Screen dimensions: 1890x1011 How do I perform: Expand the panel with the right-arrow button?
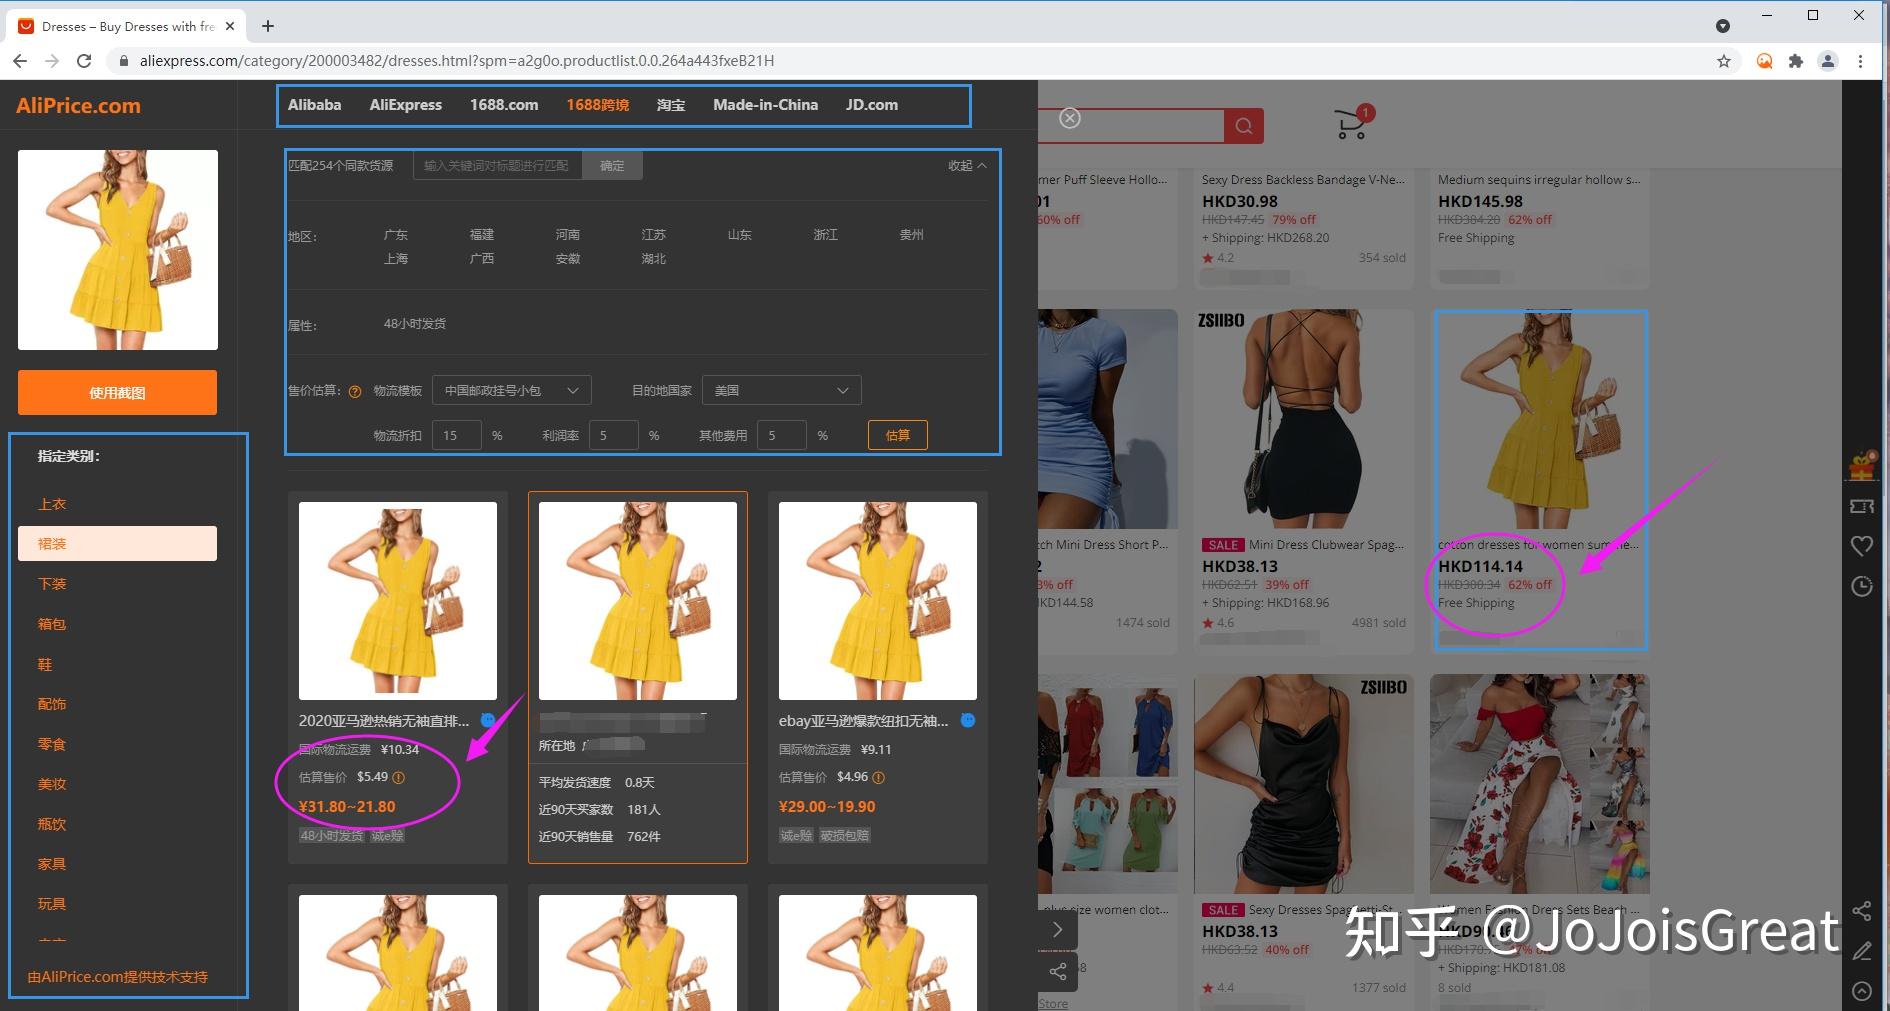[x=1058, y=930]
